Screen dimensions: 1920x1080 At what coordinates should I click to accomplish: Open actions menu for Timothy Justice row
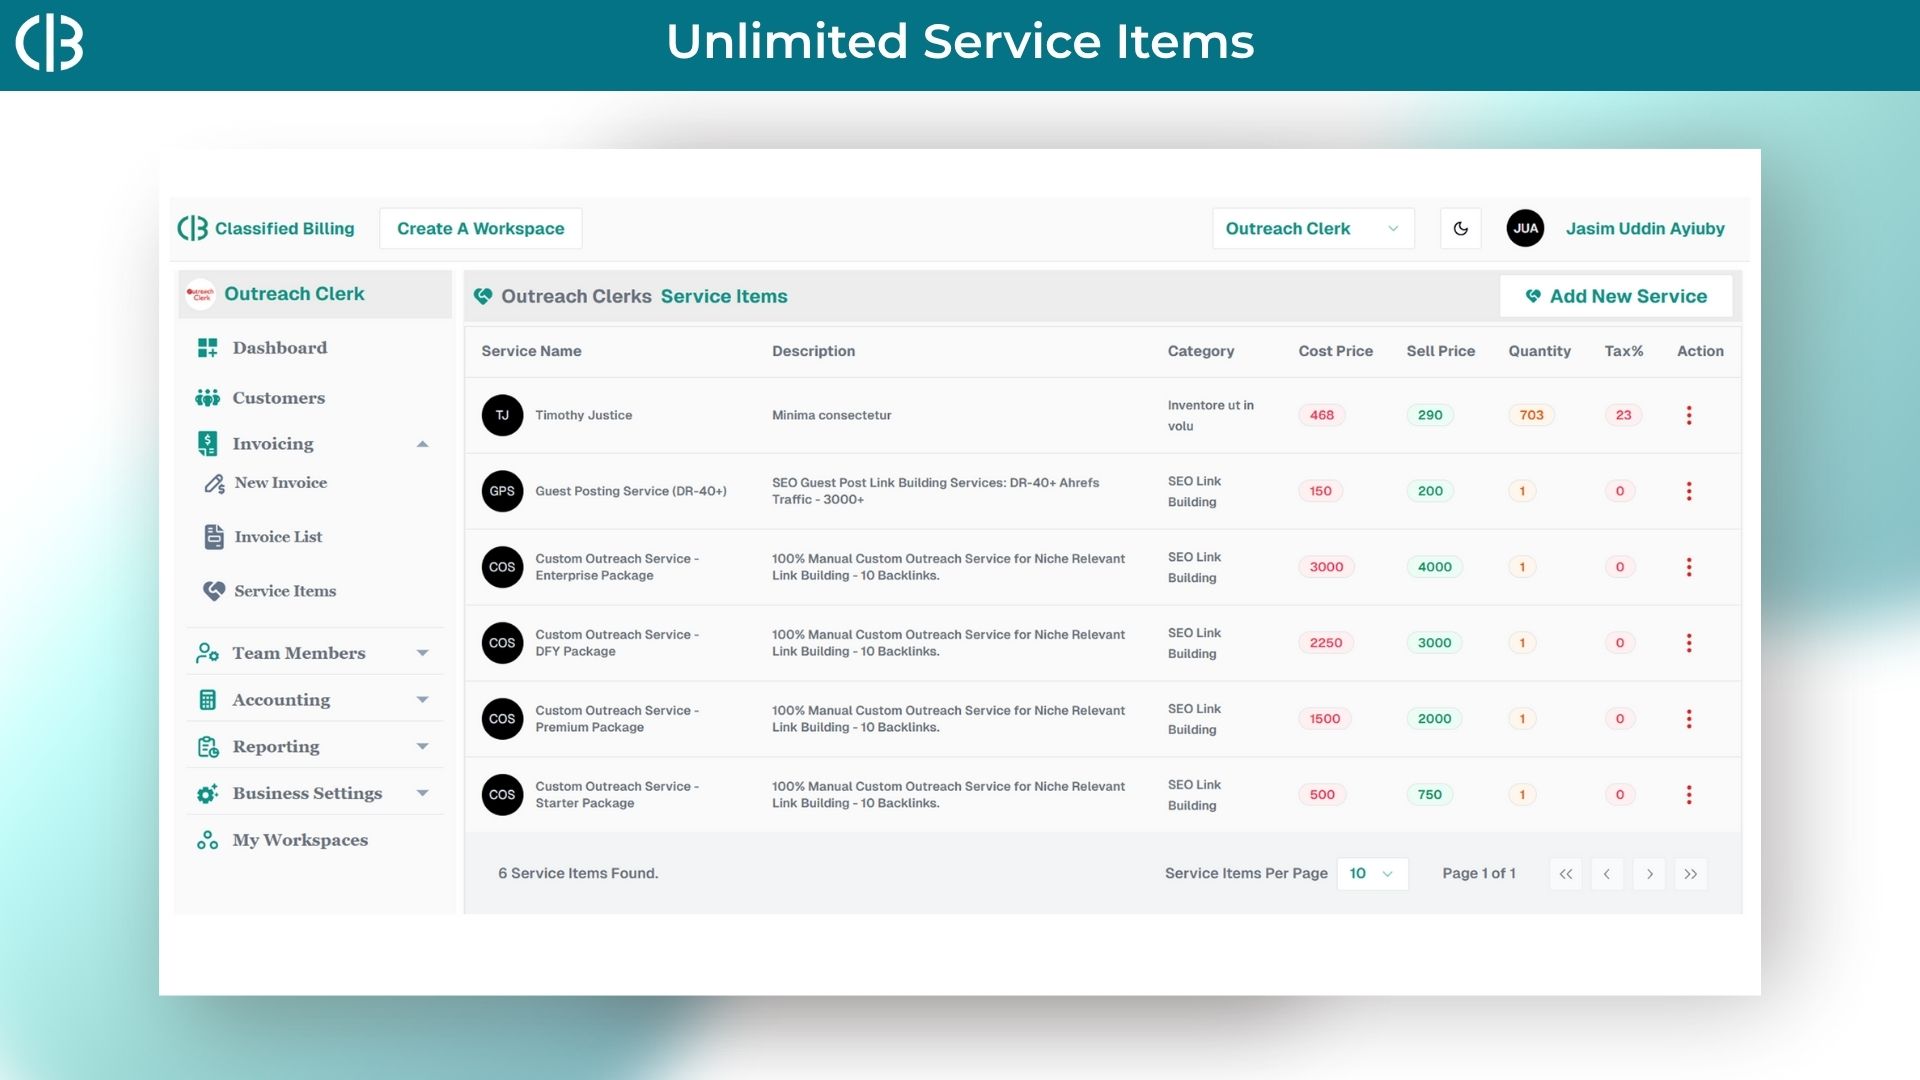1689,415
